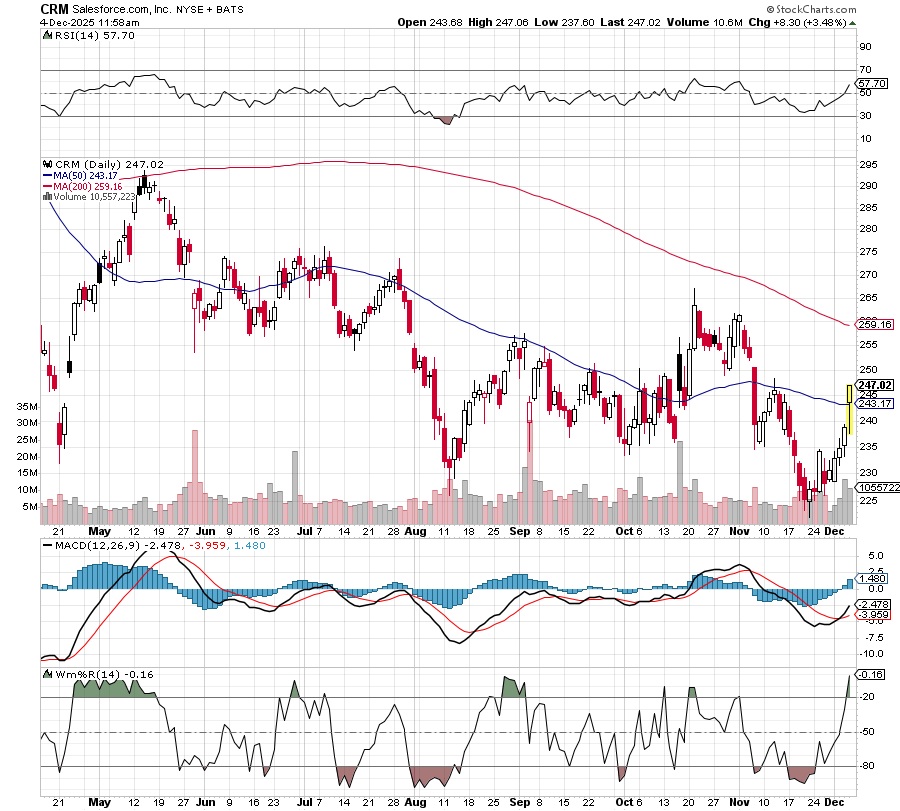This screenshot has height=811, width=900.
Task: Click the Volume bar legend icon
Action: click(45, 197)
